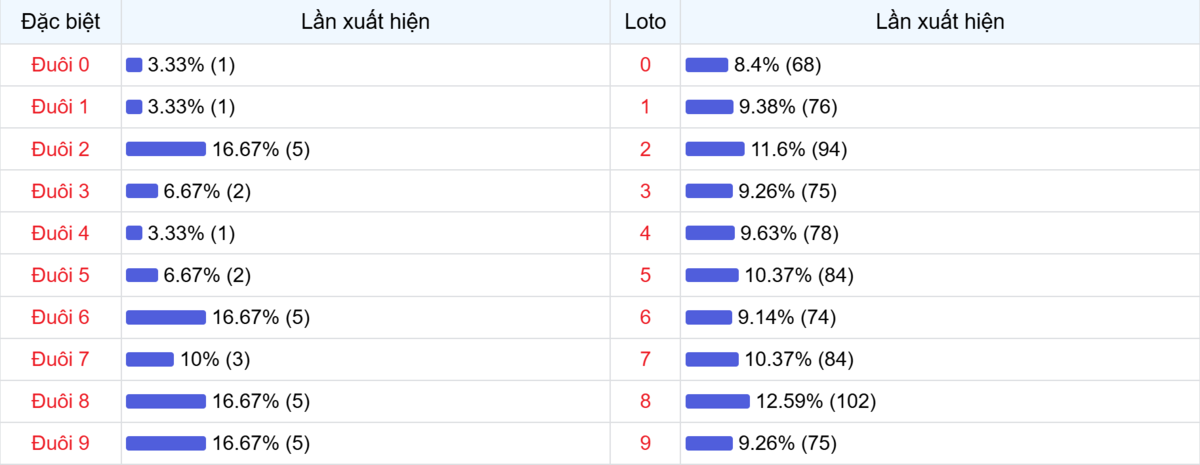Image resolution: width=1200 pixels, height=465 pixels.
Task: Click the 'Đặc biệt' column header
Action: 60,21
